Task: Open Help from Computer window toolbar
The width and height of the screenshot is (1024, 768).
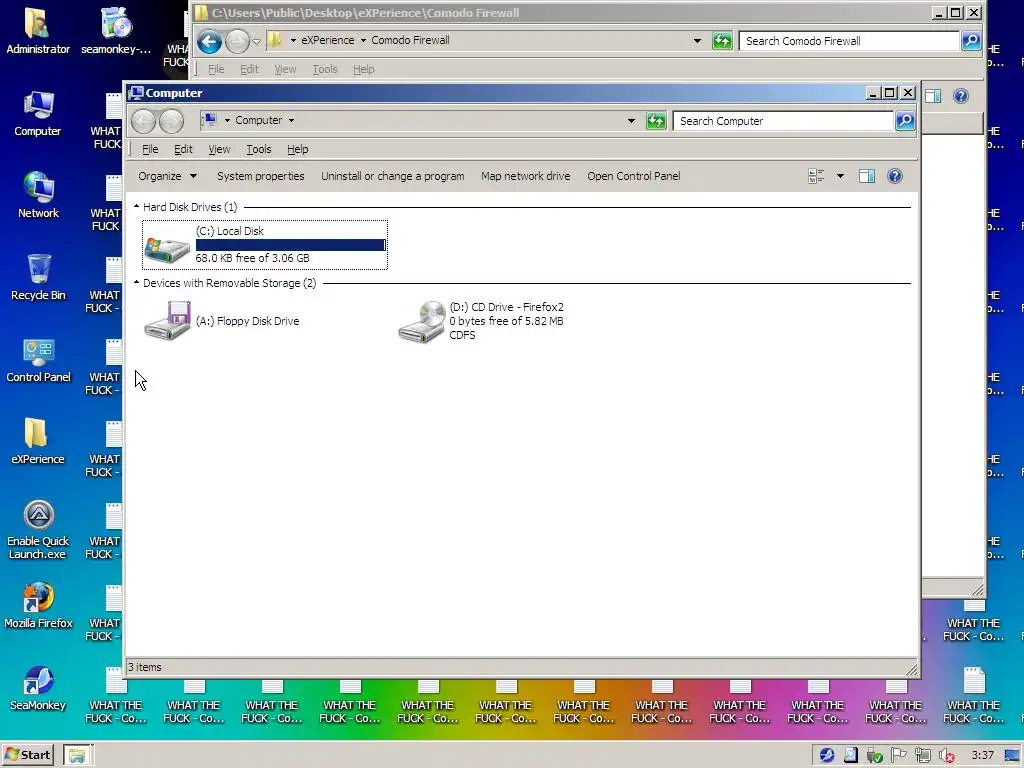Action: pos(895,176)
